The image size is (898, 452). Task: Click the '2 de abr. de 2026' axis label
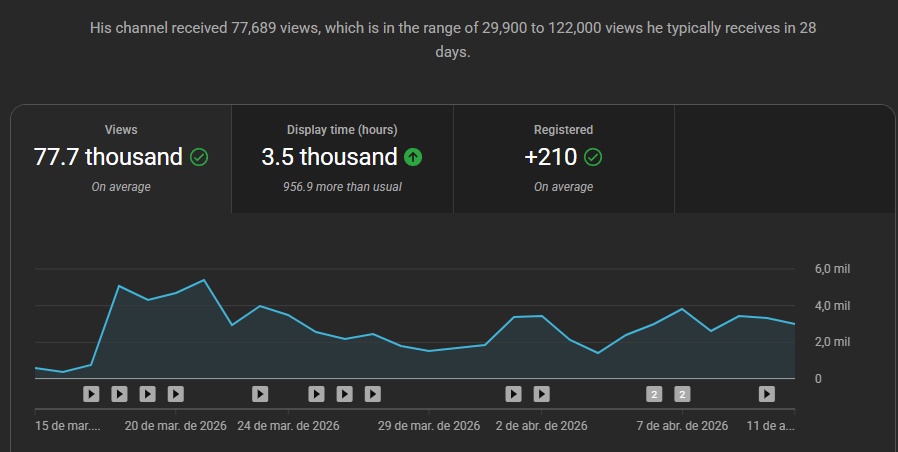(541, 426)
